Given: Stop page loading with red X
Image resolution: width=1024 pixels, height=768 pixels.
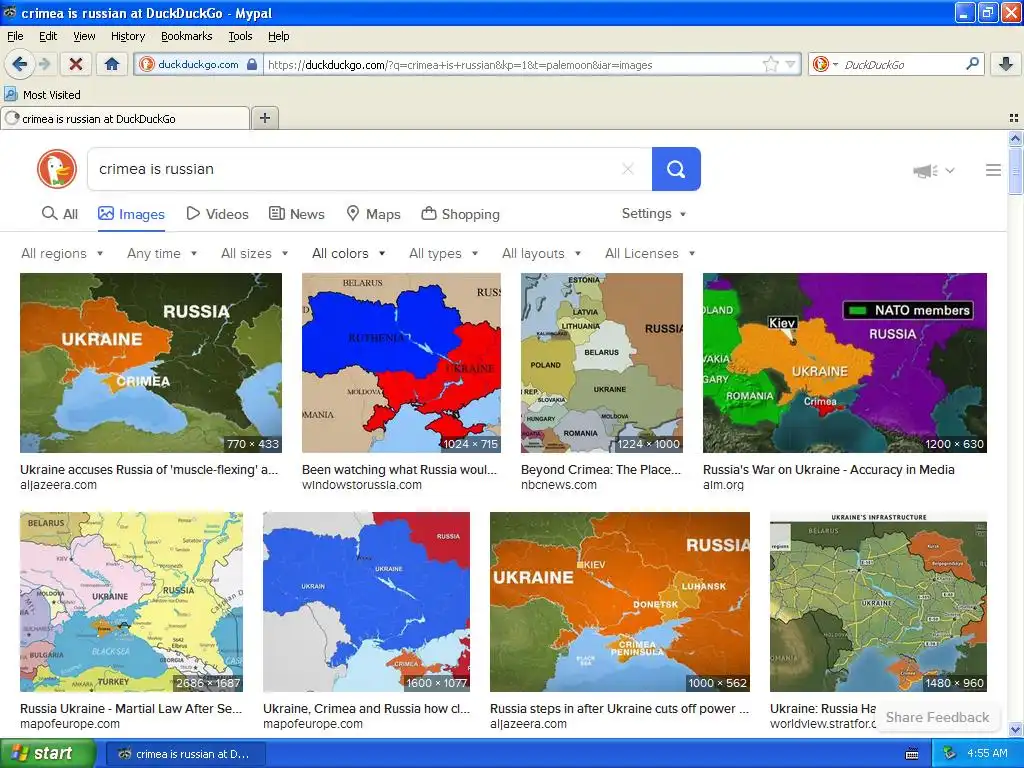Looking at the screenshot, I should tap(76, 64).
